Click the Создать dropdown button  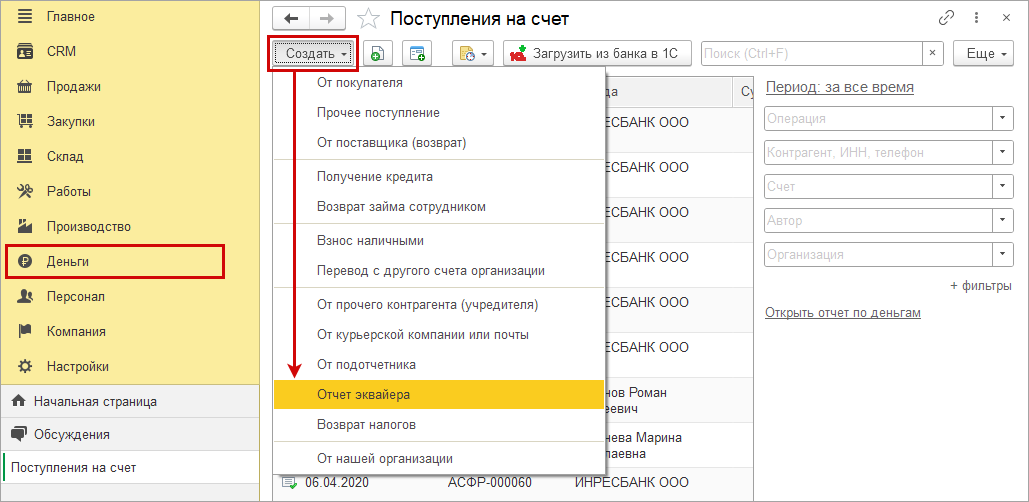314,54
